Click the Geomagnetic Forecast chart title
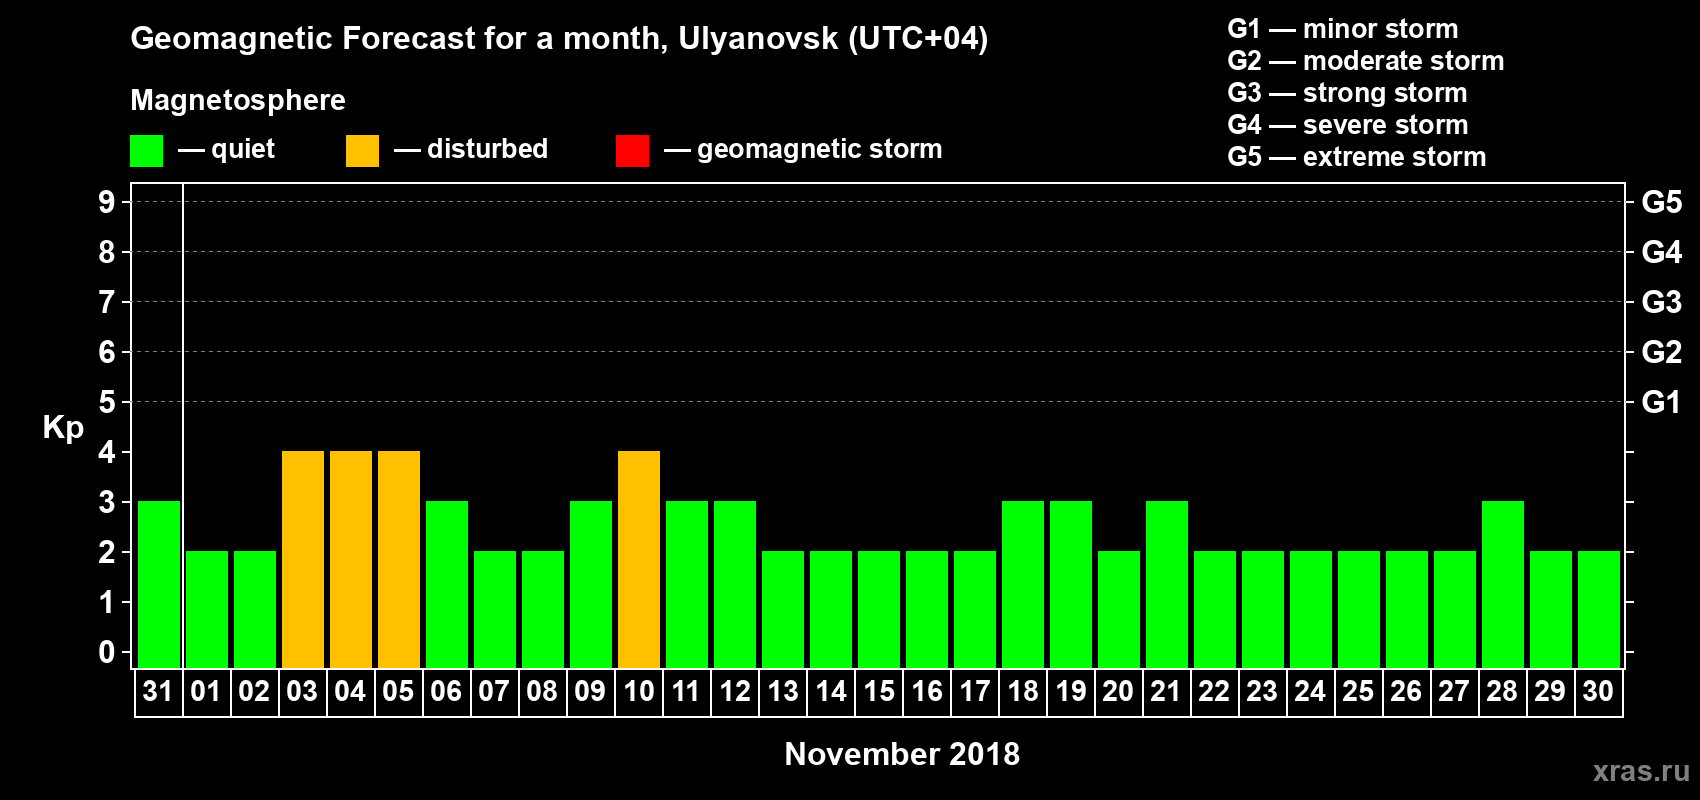1700x800 pixels. click(x=559, y=39)
